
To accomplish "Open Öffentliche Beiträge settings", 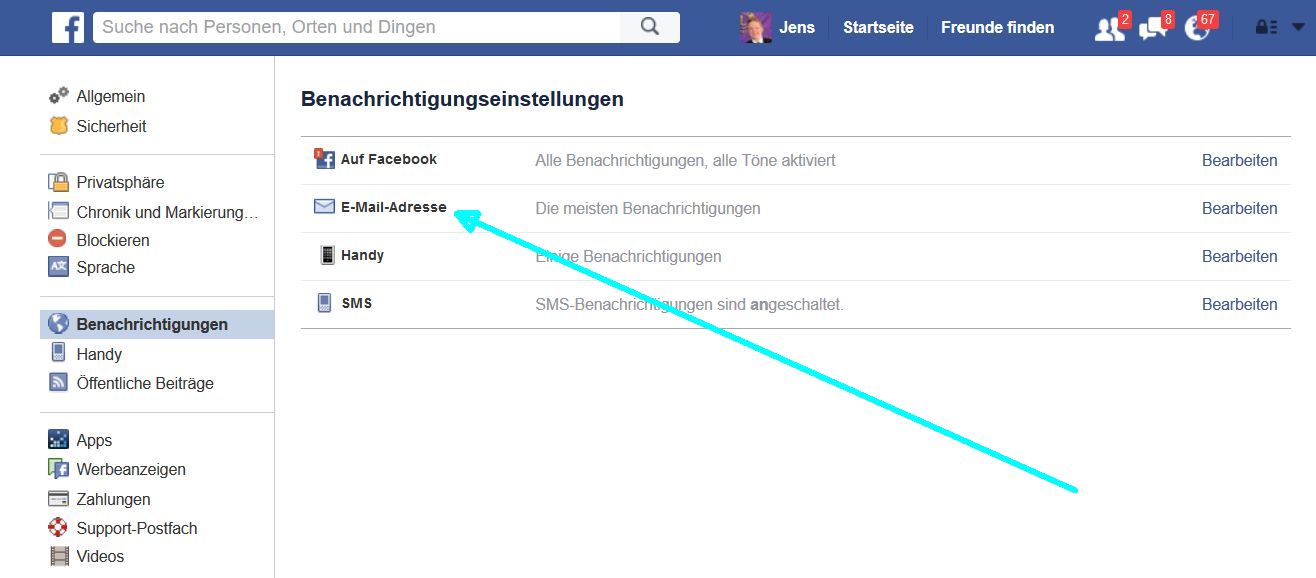I will click(145, 383).
